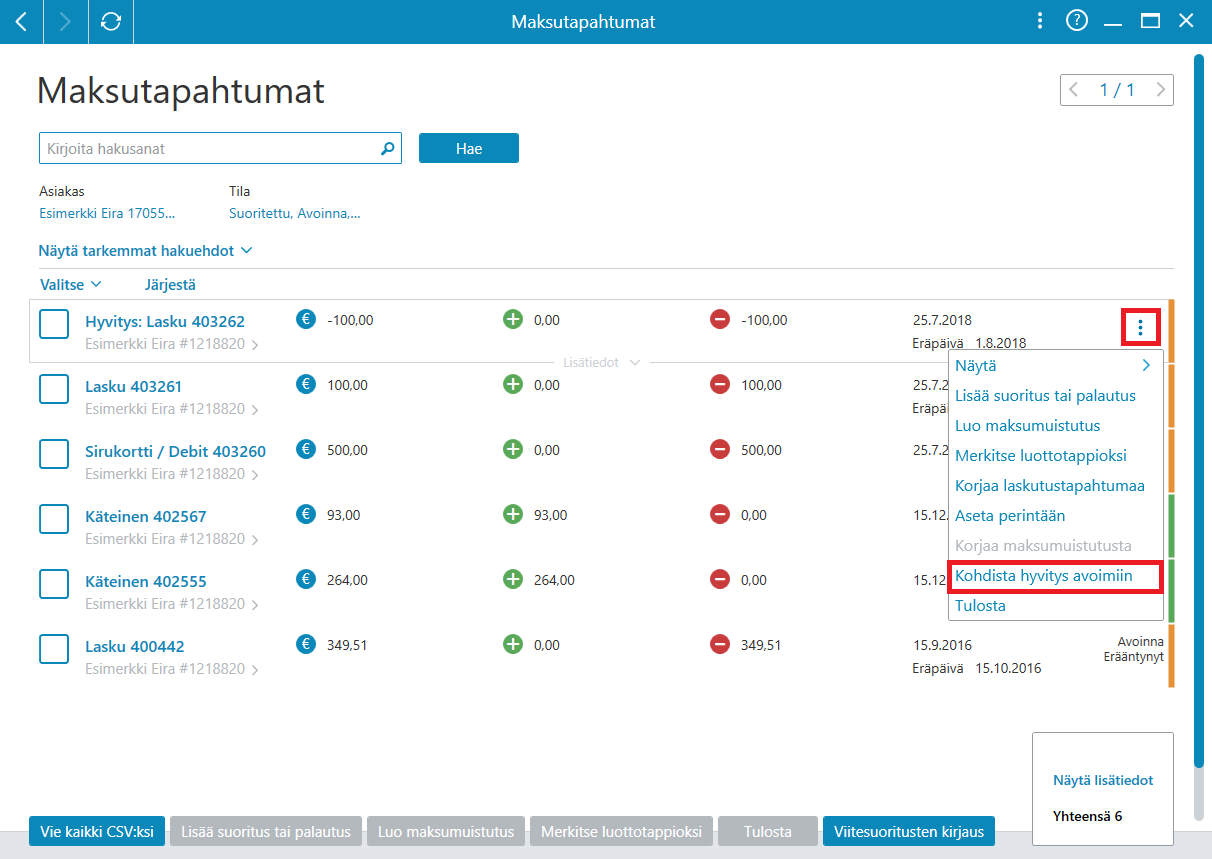This screenshot has height=859, width=1212.
Task: Click Viitesuoritusten kirjaus button
Action: click(x=908, y=831)
